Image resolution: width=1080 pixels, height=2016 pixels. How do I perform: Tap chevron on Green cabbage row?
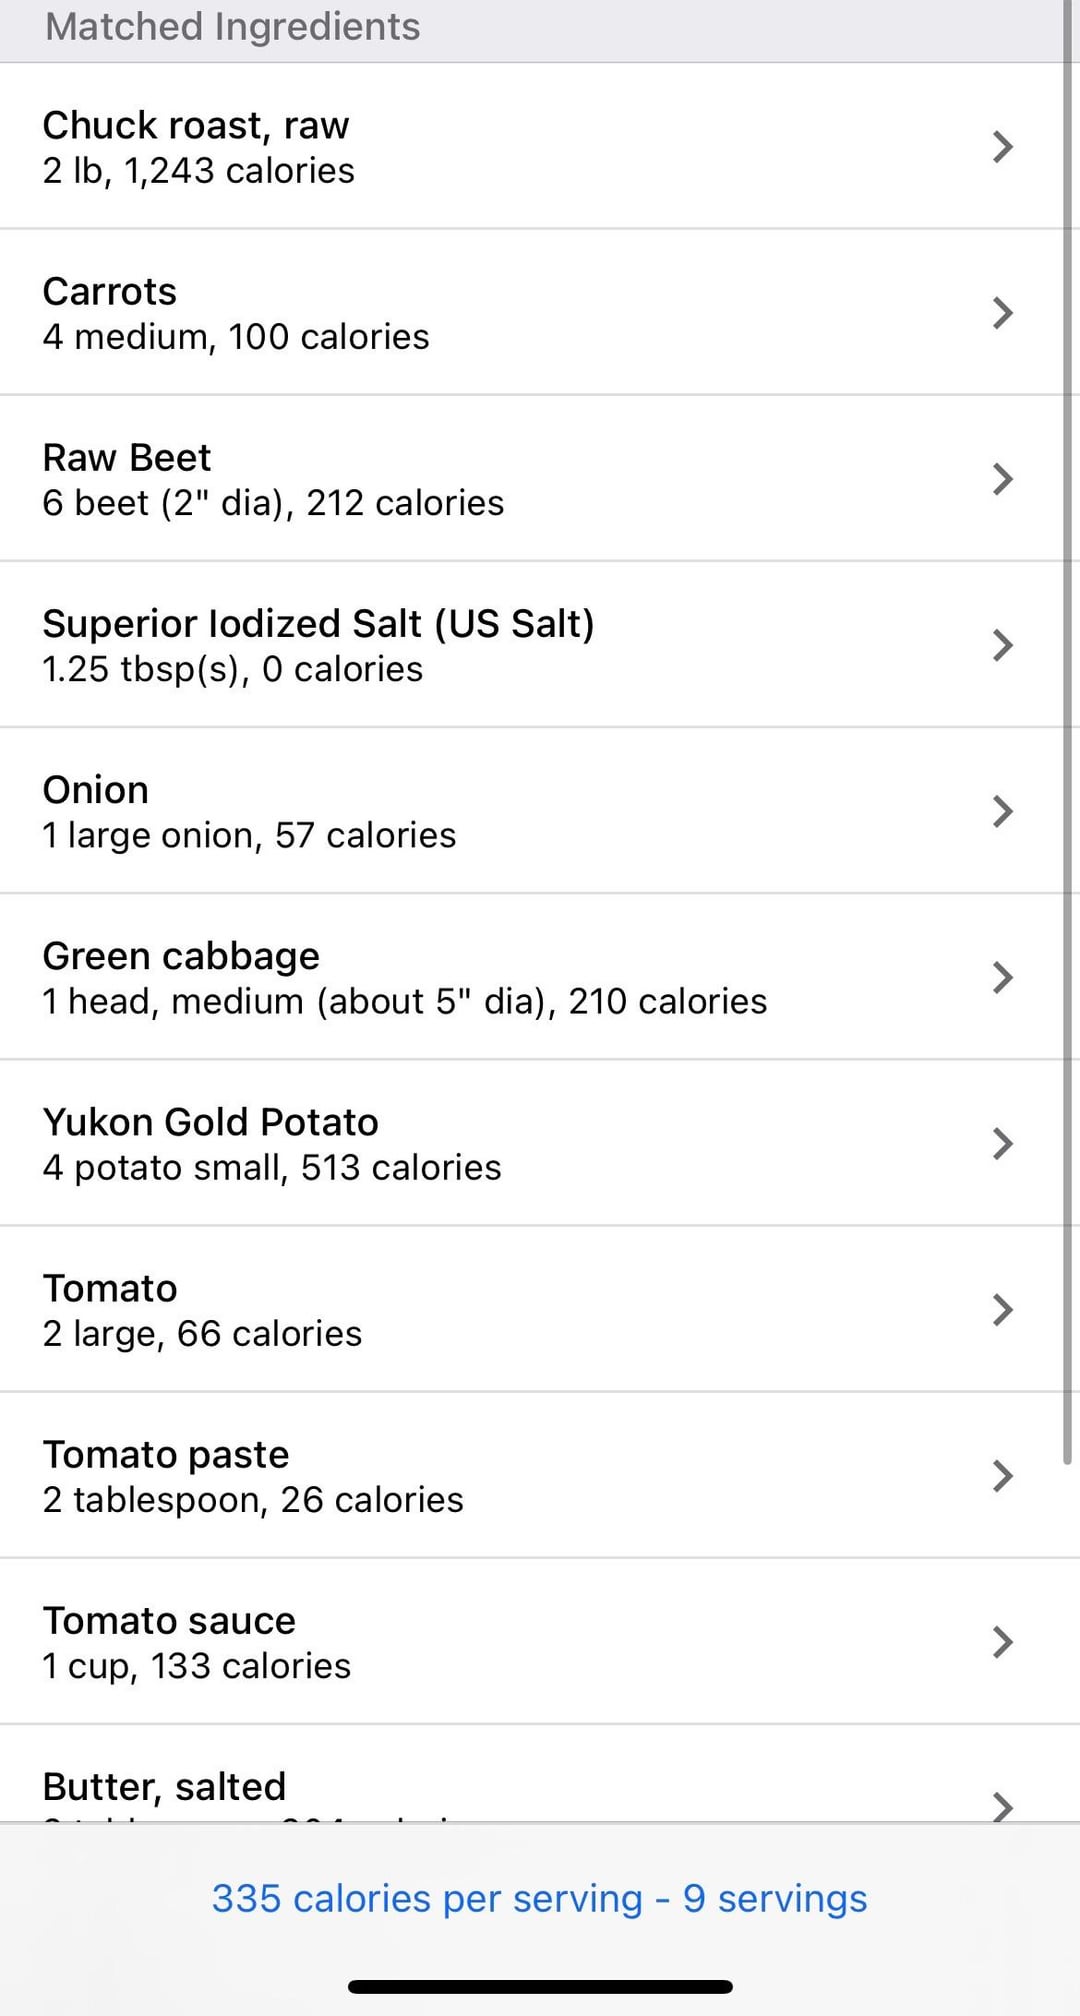click(1002, 977)
